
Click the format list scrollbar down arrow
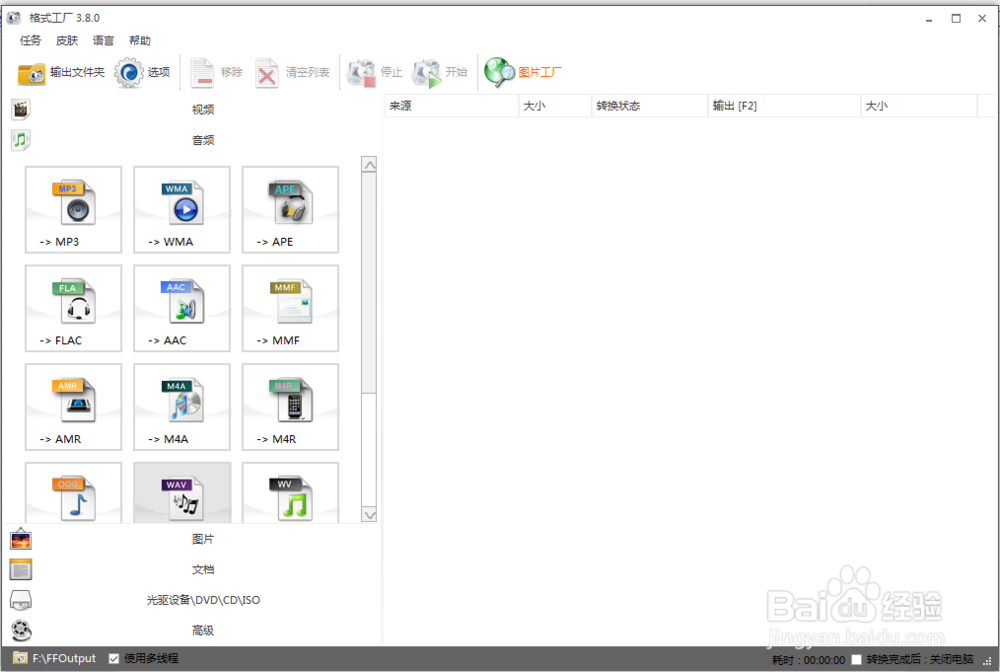tap(370, 515)
